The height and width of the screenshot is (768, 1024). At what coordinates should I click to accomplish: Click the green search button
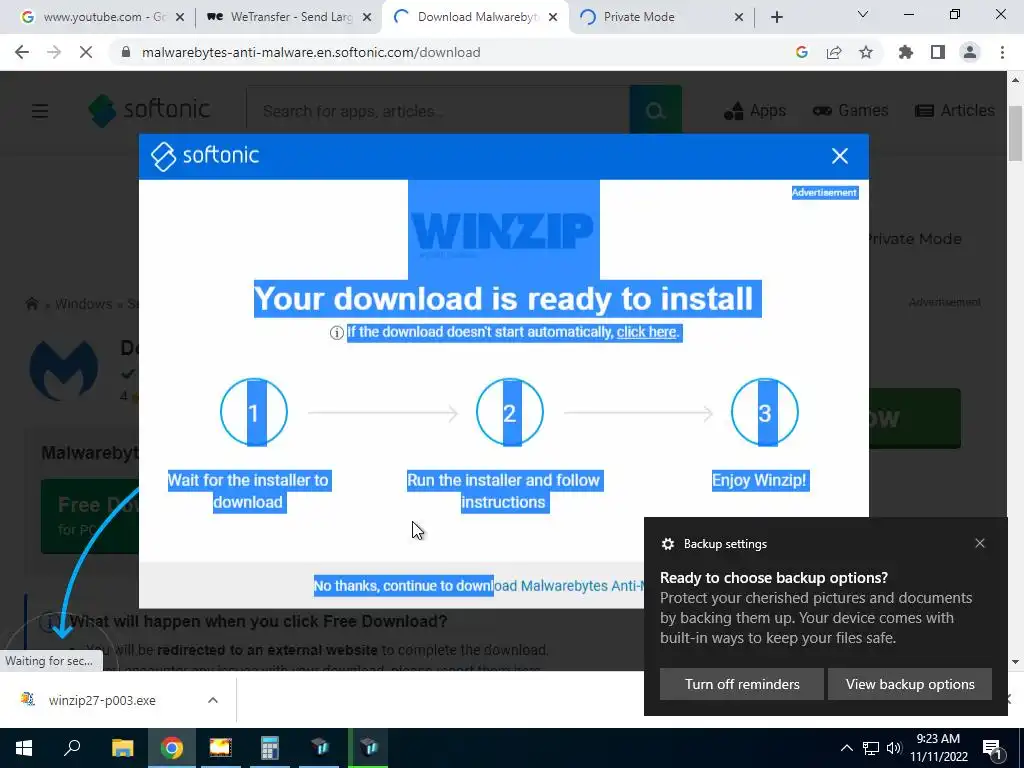656,111
